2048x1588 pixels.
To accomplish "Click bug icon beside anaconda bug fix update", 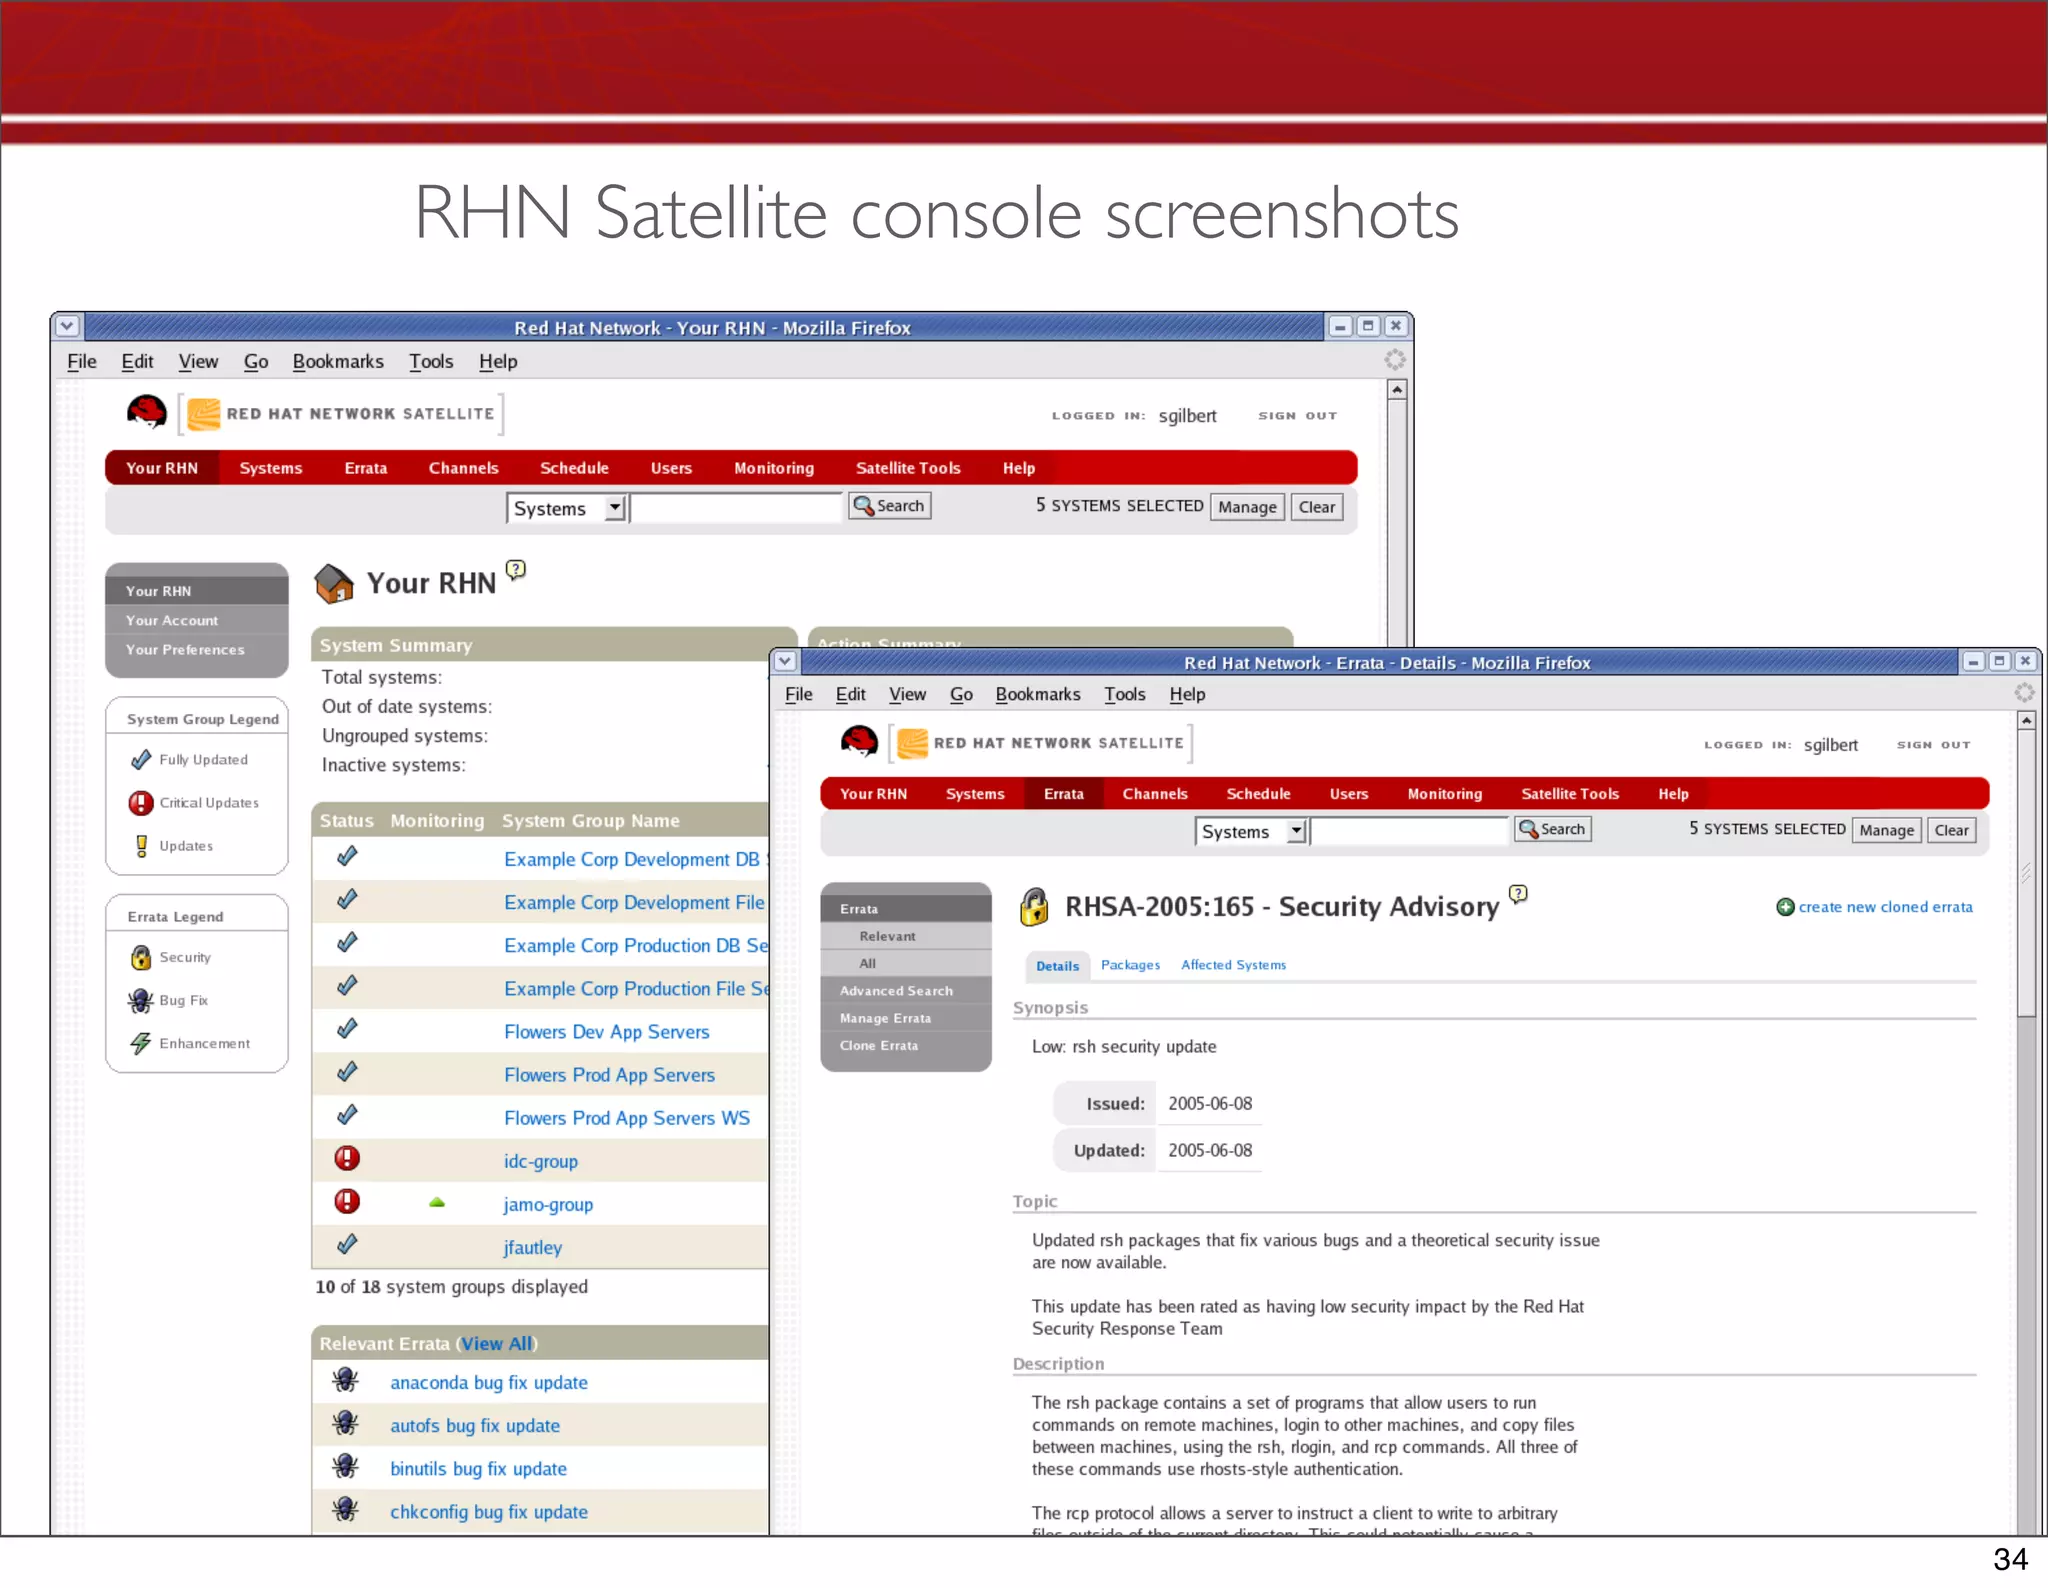I will [346, 1380].
